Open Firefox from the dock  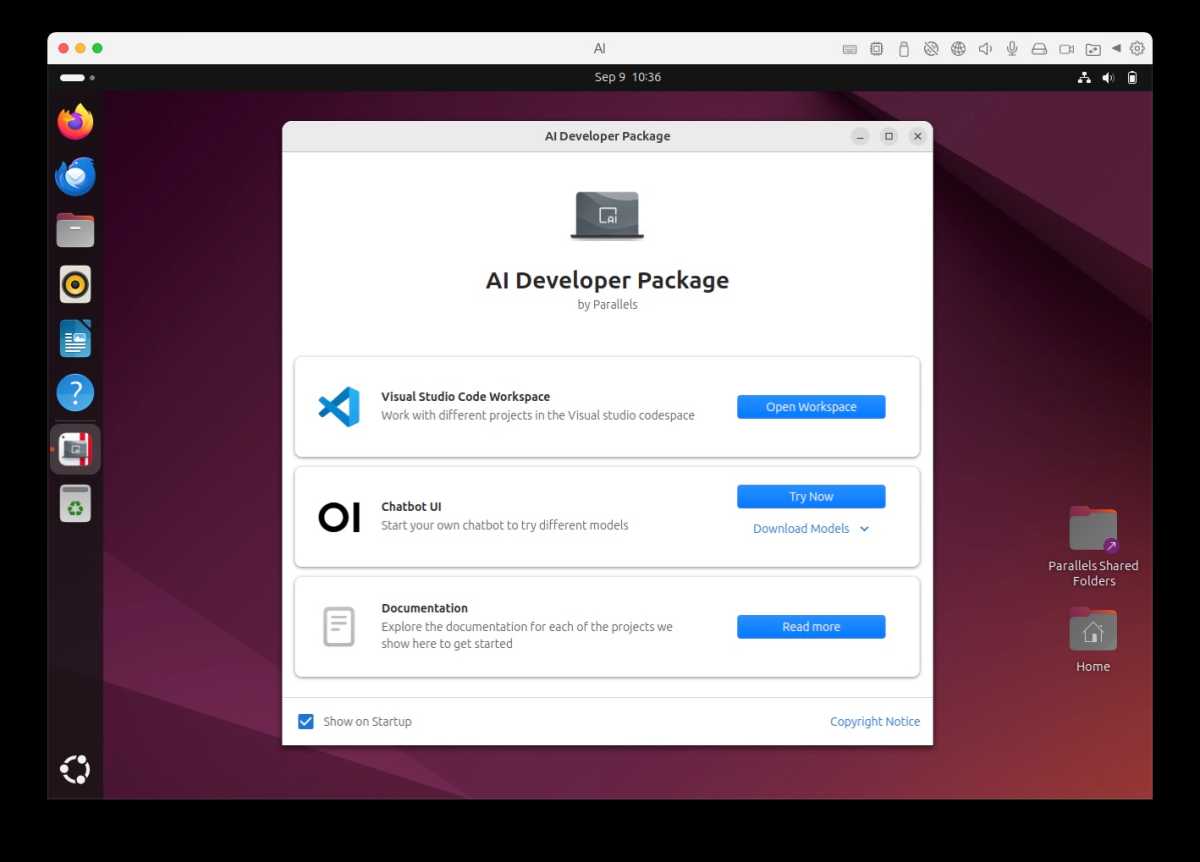tap(75, 122)
